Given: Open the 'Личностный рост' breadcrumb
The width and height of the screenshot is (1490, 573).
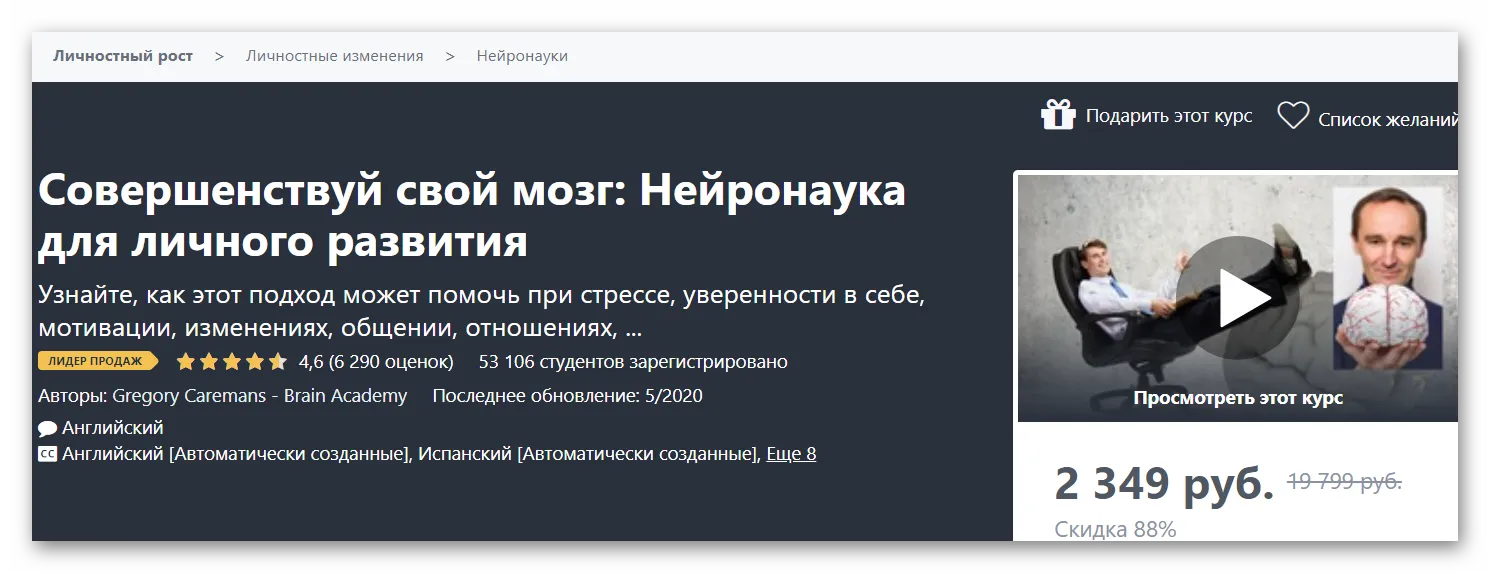Looking at the screenshot, I should pyautogui.click(x=123, y=56).
